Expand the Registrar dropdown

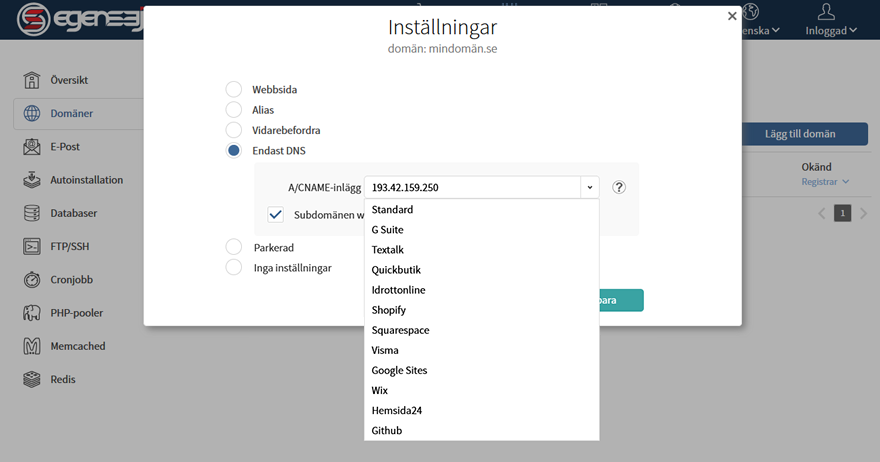tap(825, 182)
